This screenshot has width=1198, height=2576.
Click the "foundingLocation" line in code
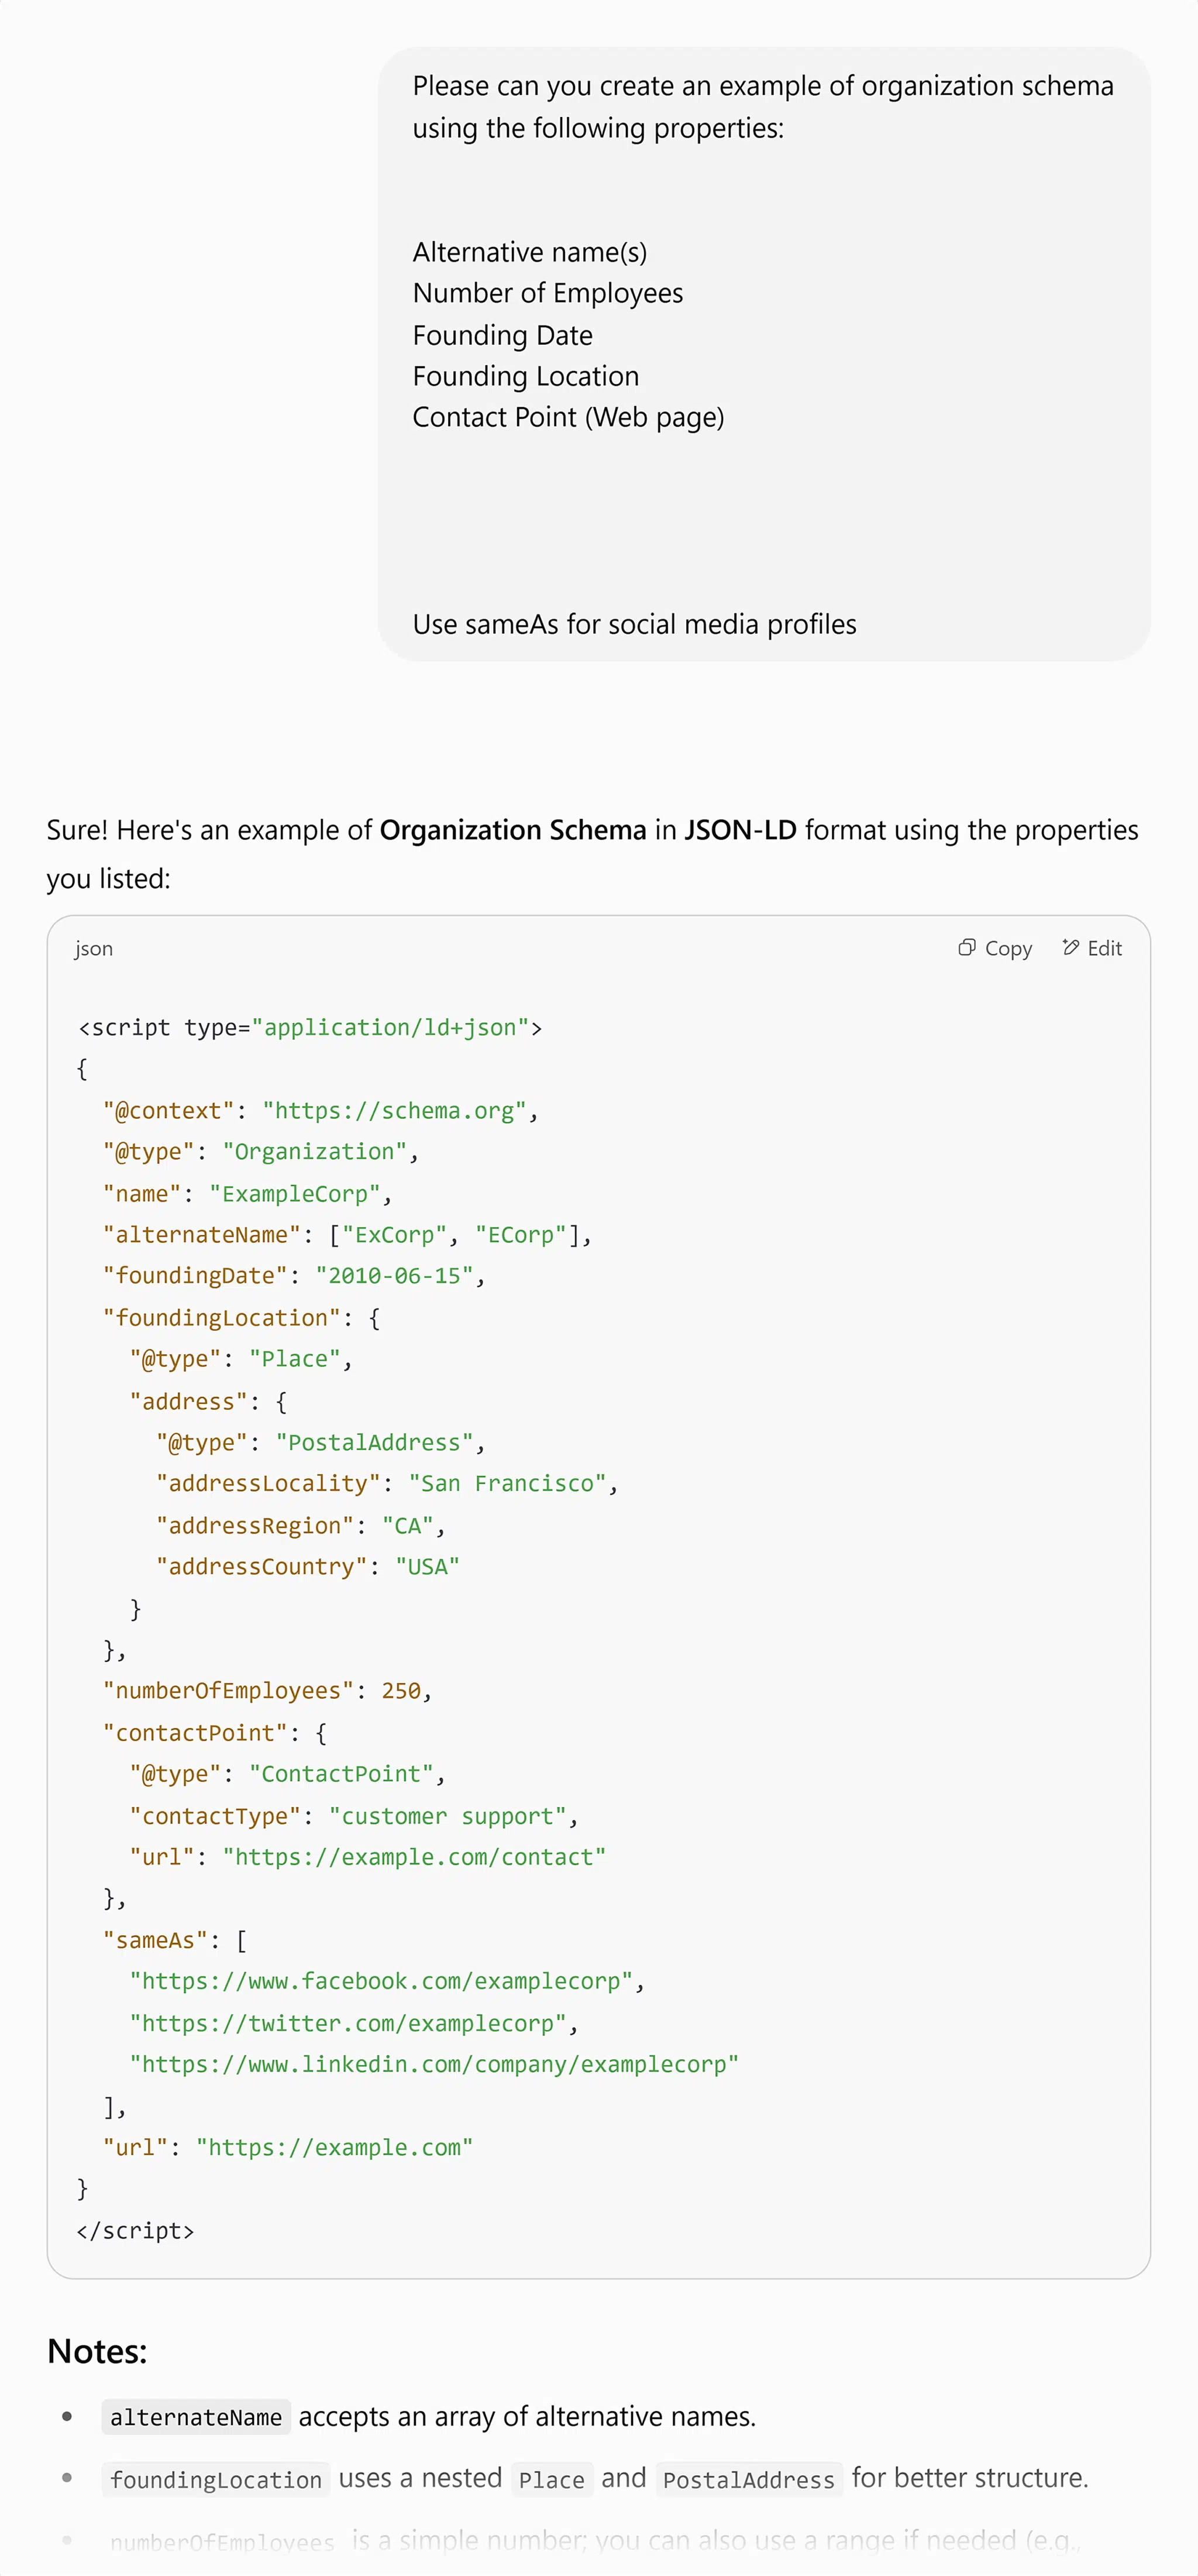tap(242, 1318)
